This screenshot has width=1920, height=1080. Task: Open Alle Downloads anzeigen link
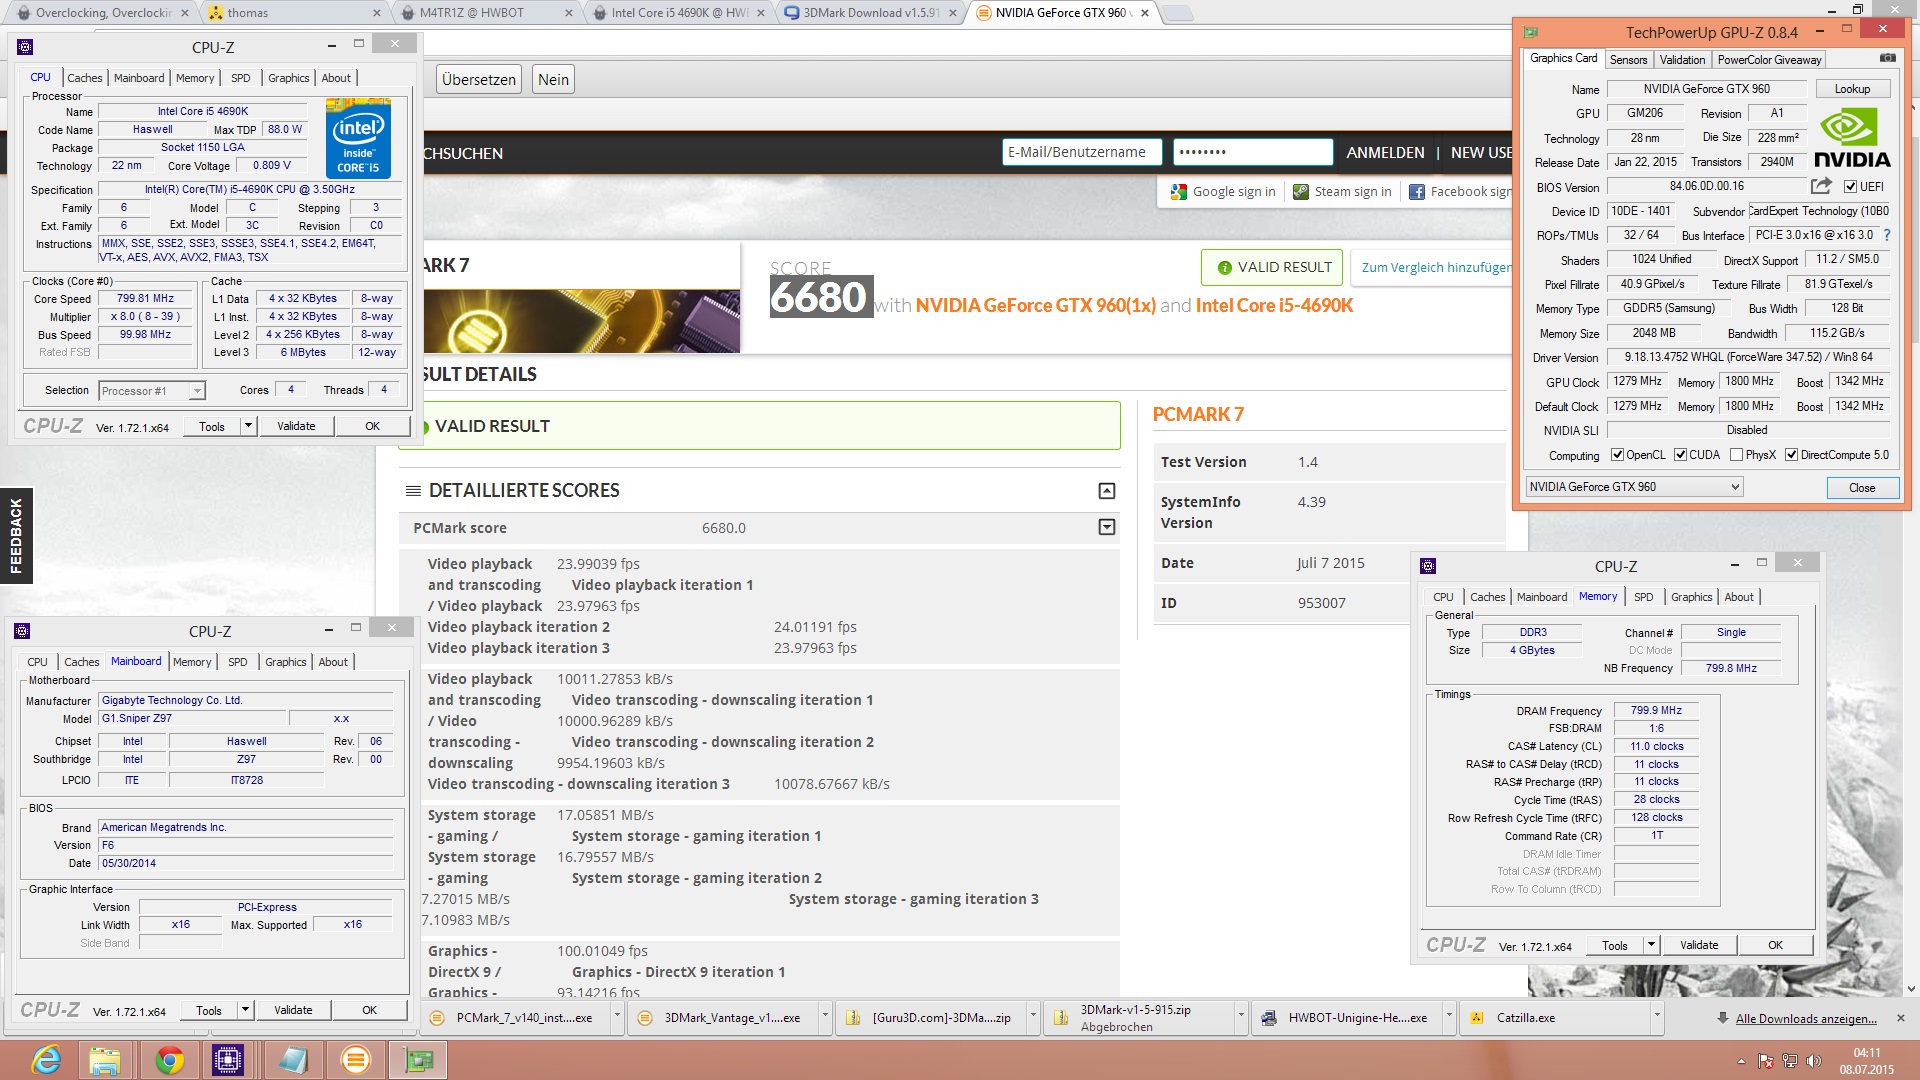click(x=1806, y=1019)
